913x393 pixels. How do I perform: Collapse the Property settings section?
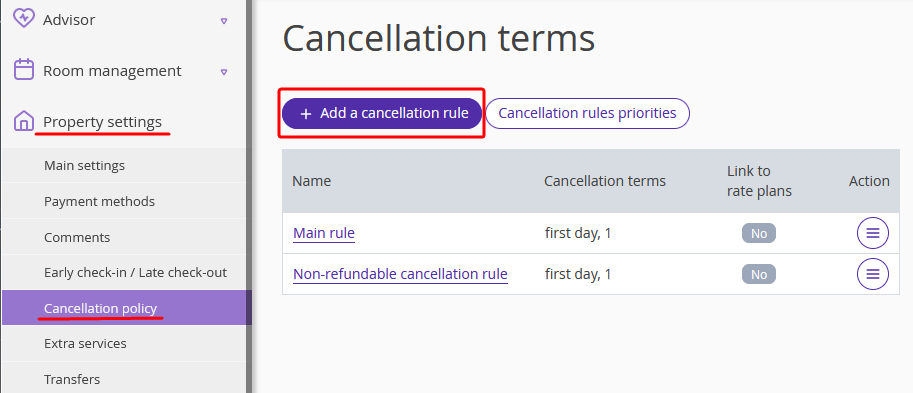(102, 122)
